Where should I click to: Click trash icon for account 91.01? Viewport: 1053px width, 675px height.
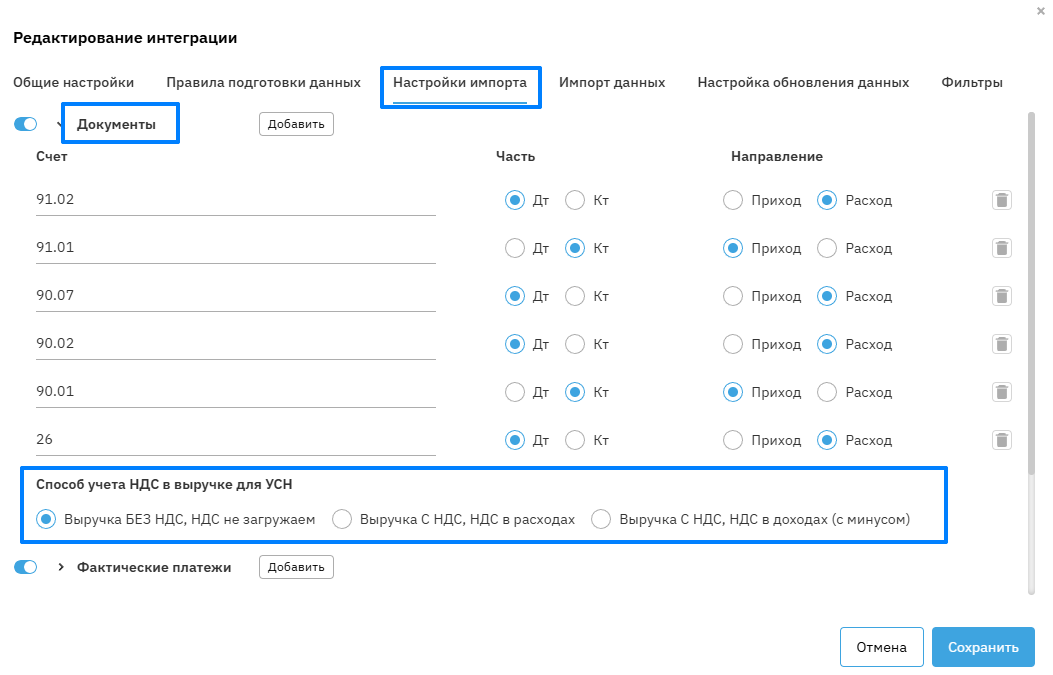(1001, 248)
